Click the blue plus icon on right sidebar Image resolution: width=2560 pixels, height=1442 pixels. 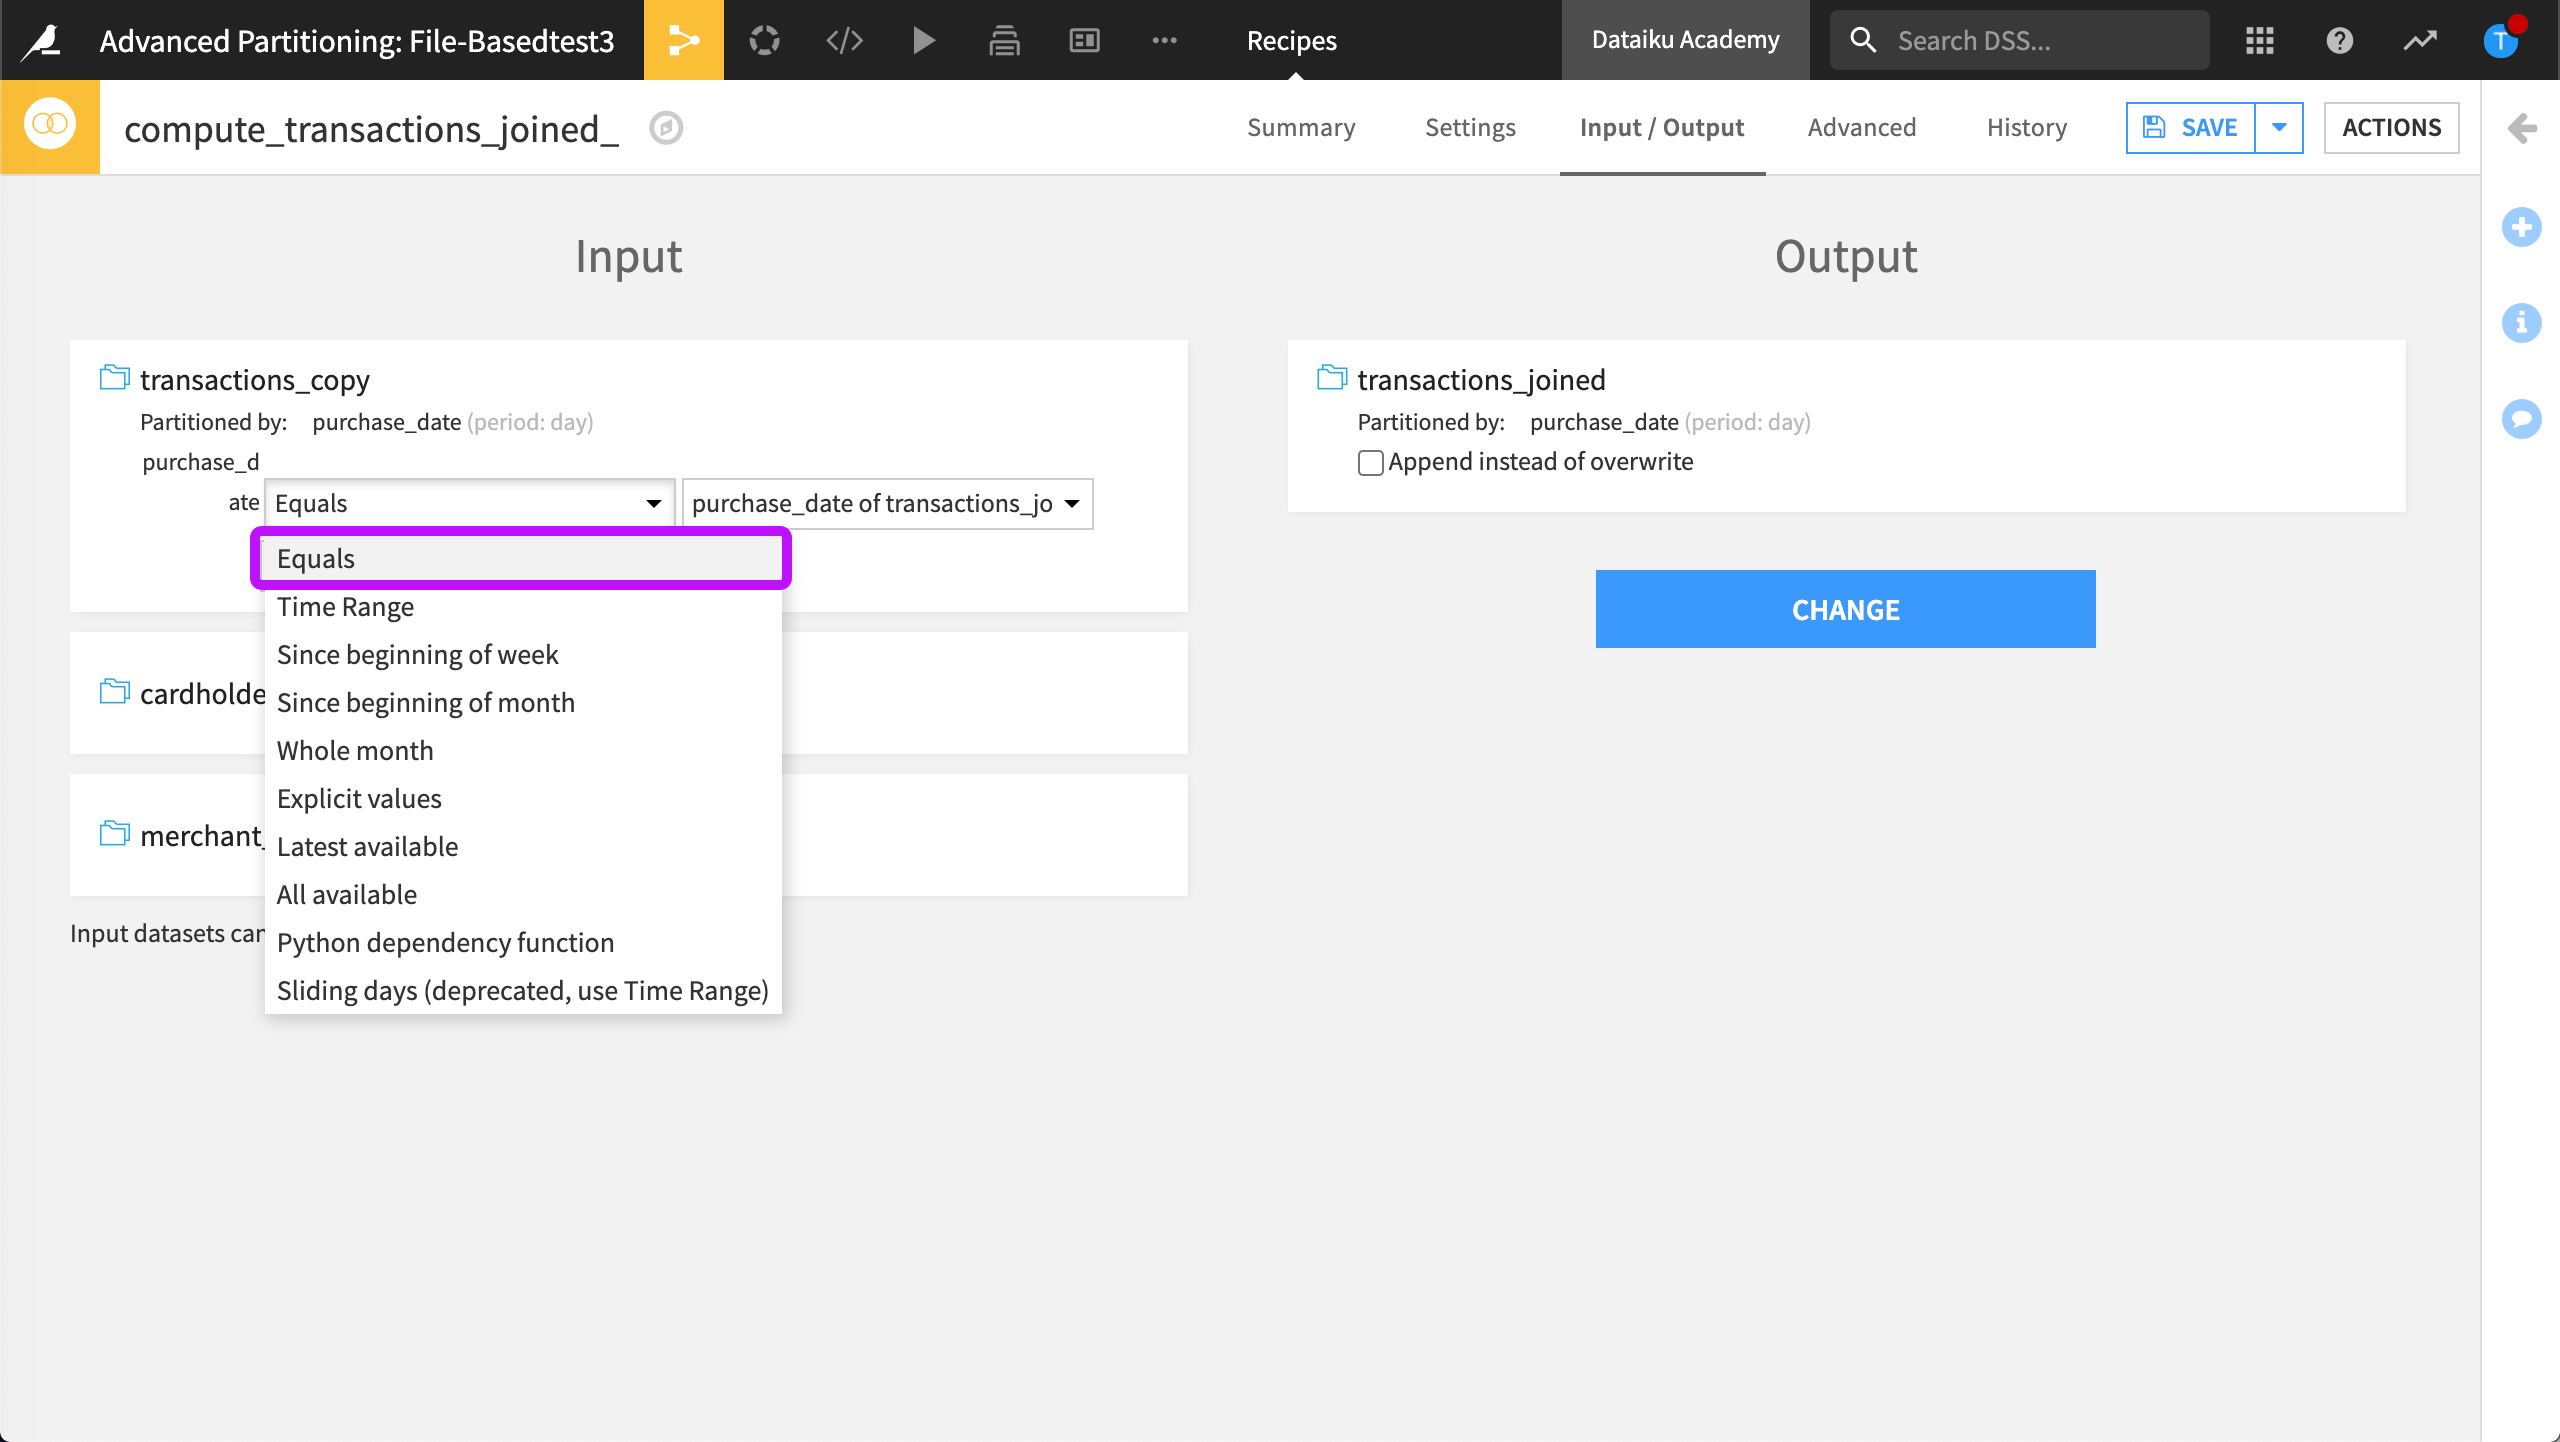point(2523,227)
